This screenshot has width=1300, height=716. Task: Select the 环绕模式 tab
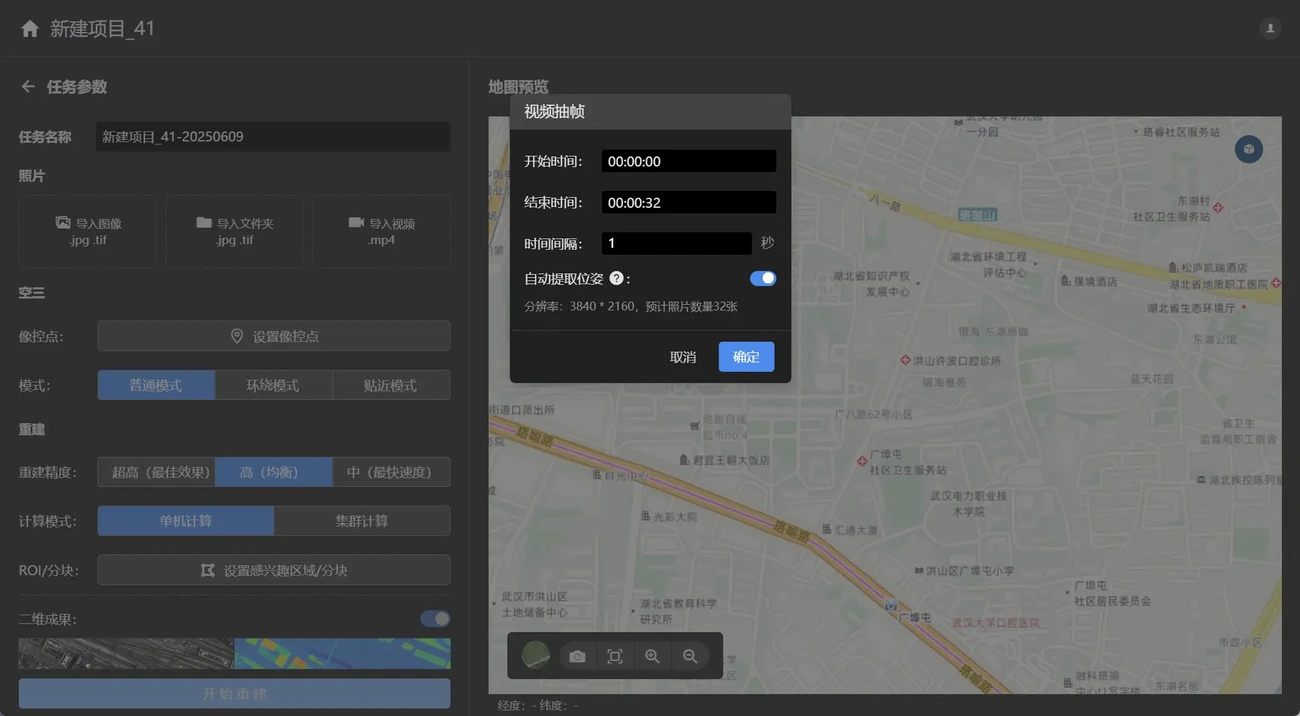pyautogui.click(x=273, y=385)
